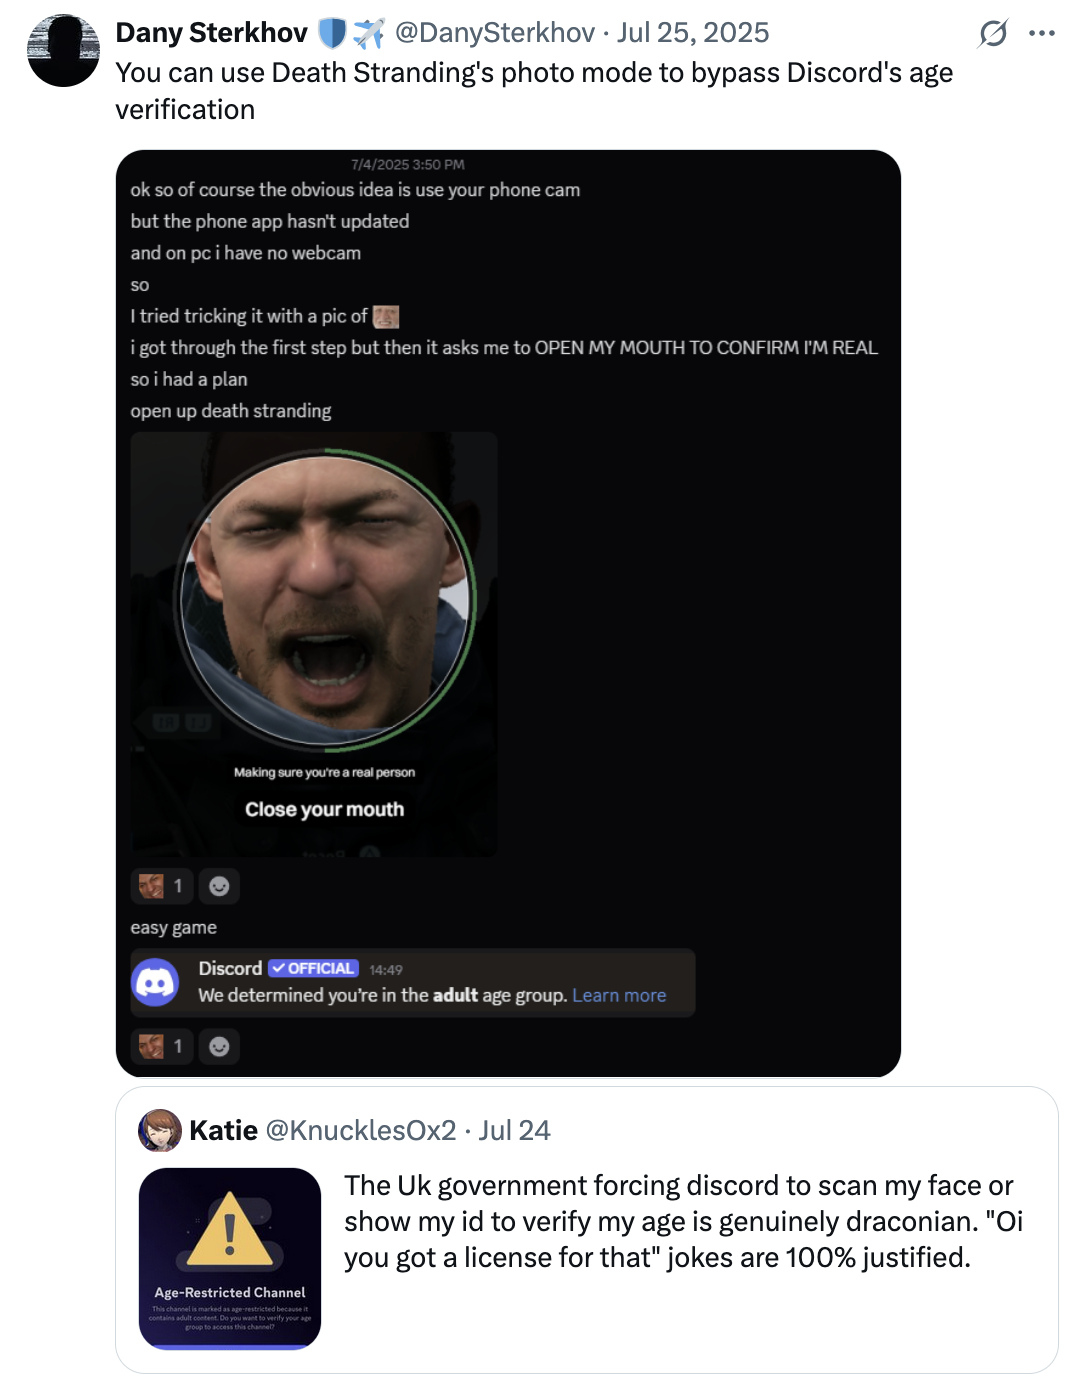1080x1382 pixels.
Task: Click the blue shield badge icon
Action: click(331, 33)
